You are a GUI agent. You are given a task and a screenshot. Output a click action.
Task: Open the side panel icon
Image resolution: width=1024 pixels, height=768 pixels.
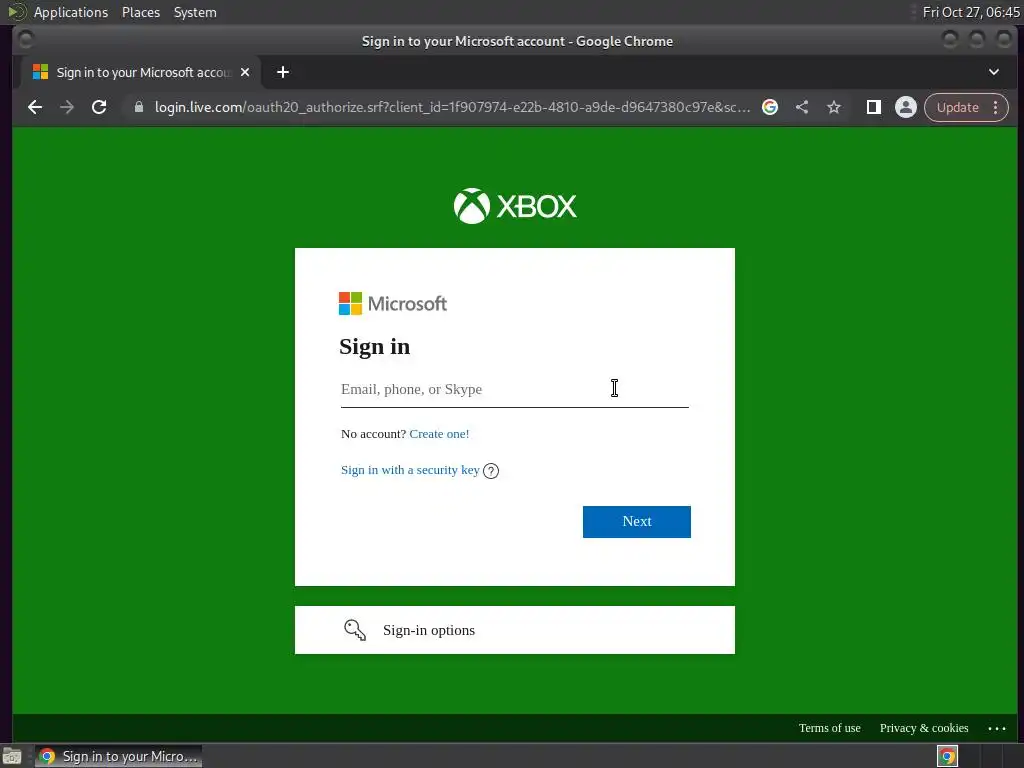(874, 107)
